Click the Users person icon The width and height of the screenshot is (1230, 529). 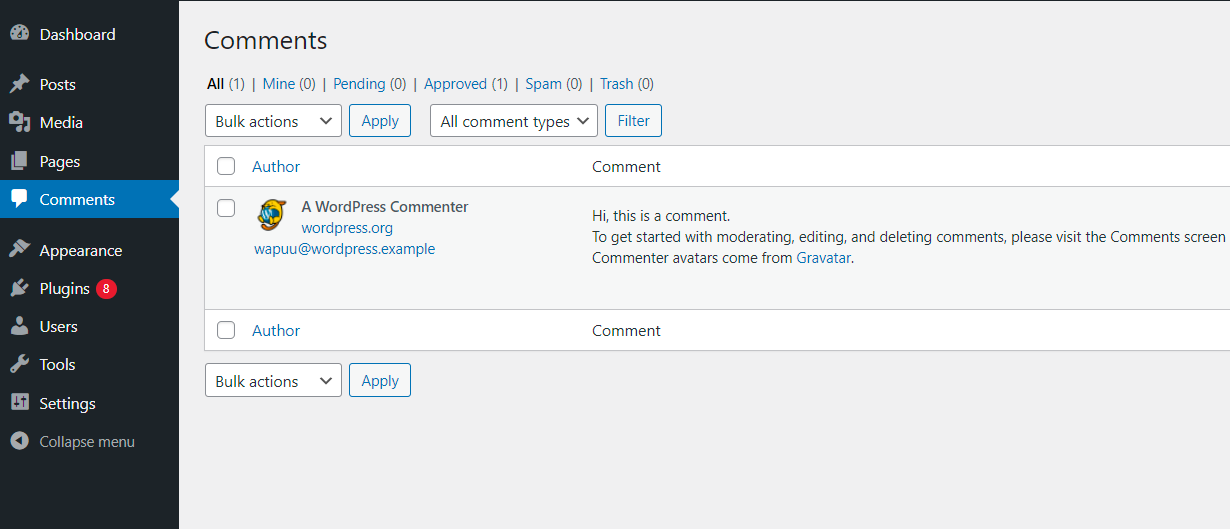(x=19, y=326)
